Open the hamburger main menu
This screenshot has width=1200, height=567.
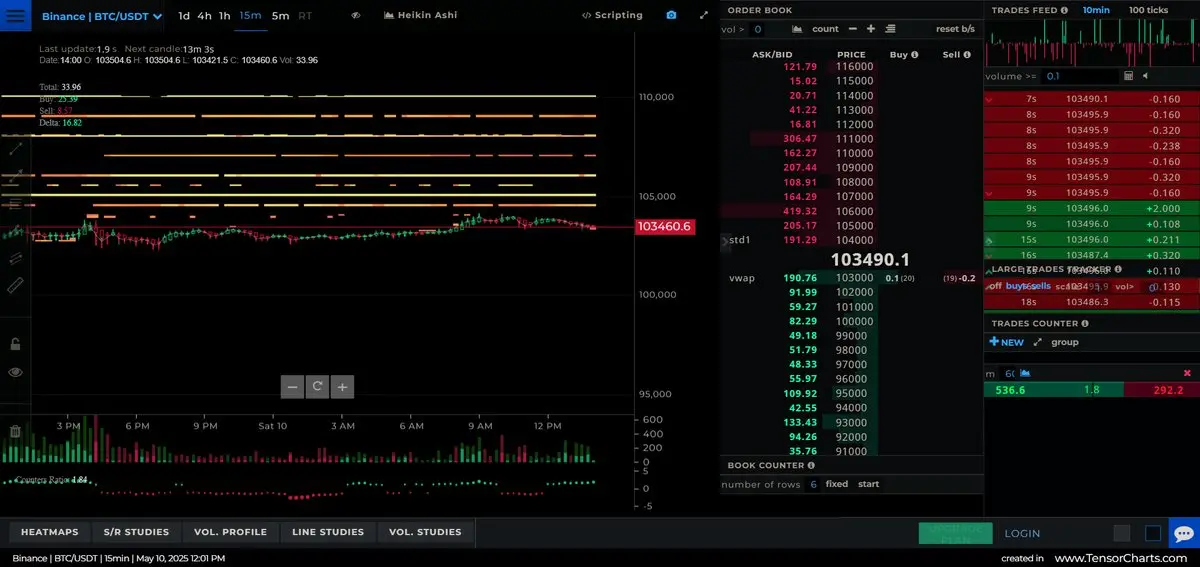pos(15,16)
